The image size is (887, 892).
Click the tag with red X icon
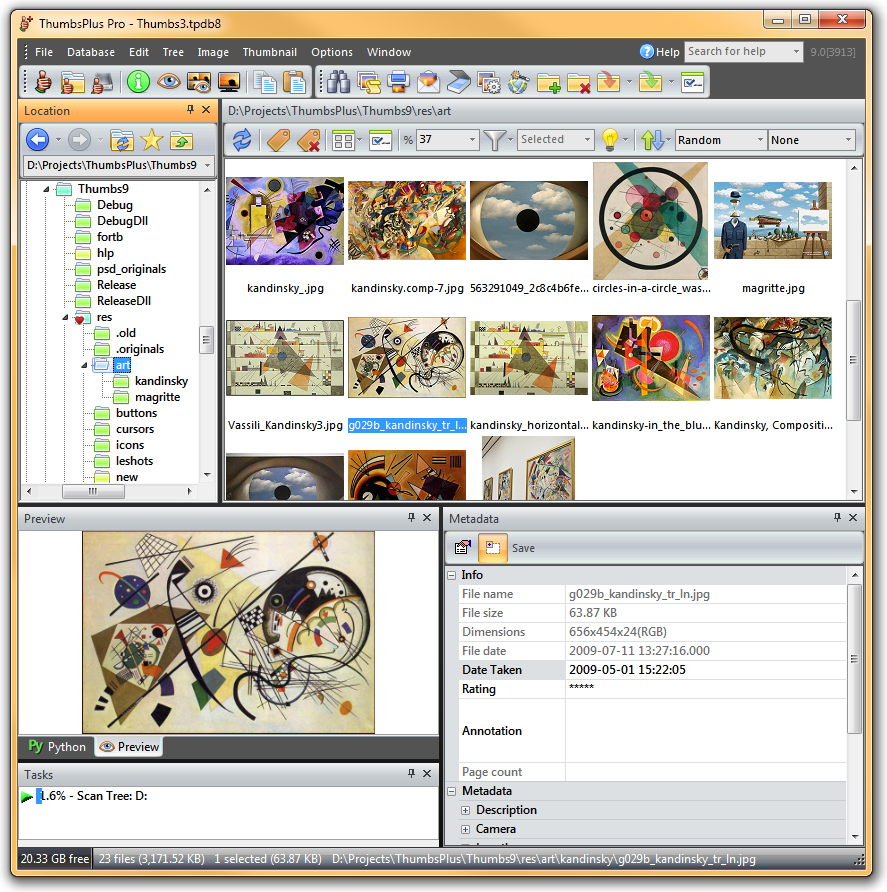(x=308, y=140)
